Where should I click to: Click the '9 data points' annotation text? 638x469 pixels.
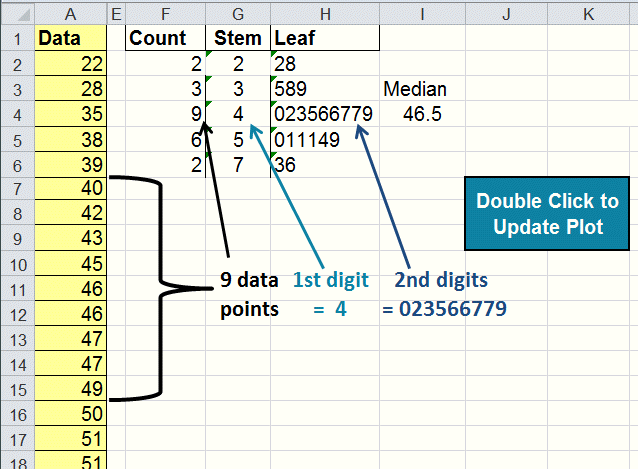point(249,294)
